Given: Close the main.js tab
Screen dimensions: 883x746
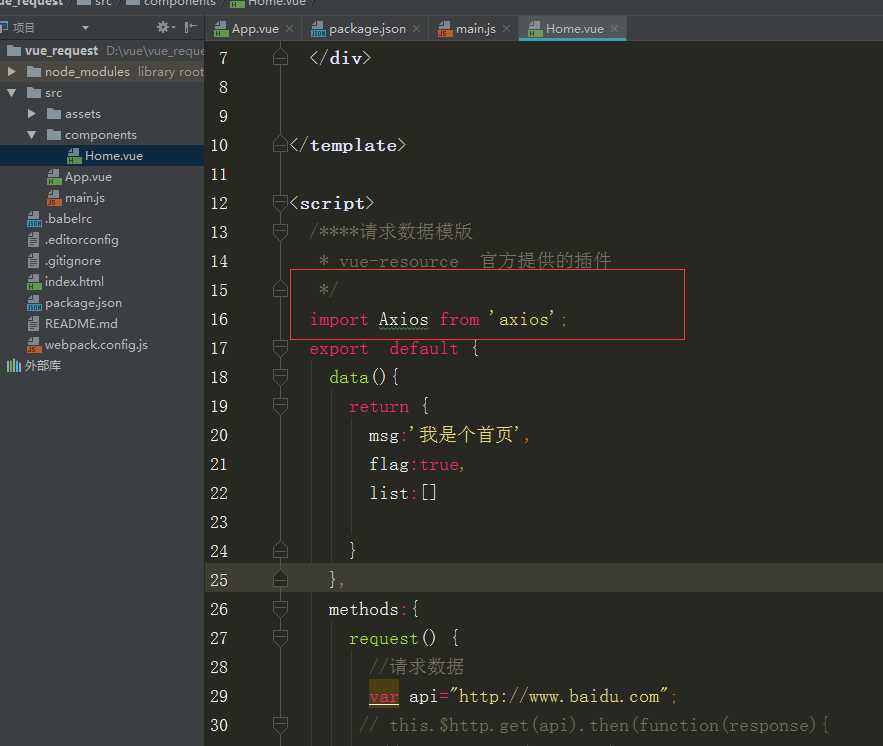Looking at the screenshot, I should click(x=506, y=28).
